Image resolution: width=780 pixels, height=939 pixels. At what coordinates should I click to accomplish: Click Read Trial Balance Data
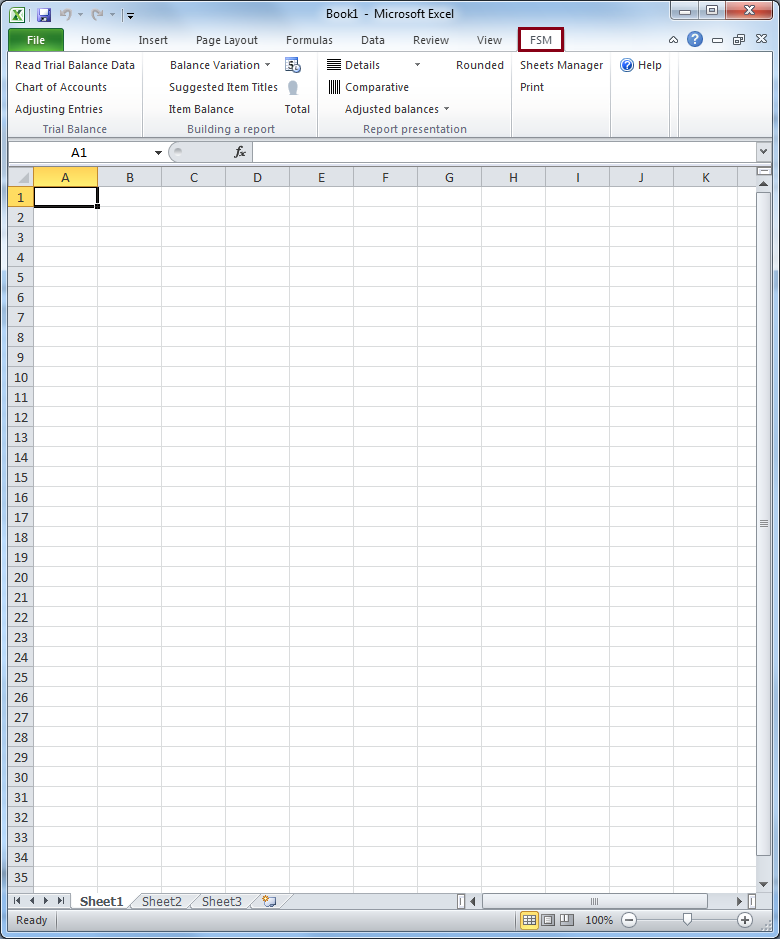pyautogui.click(x=75, y=65)
